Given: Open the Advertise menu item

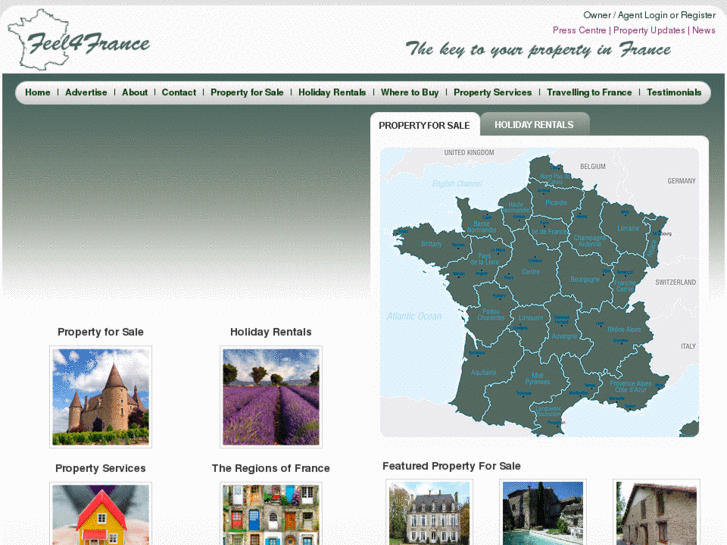Looking at the screenshot, I should tap(86, 92).
